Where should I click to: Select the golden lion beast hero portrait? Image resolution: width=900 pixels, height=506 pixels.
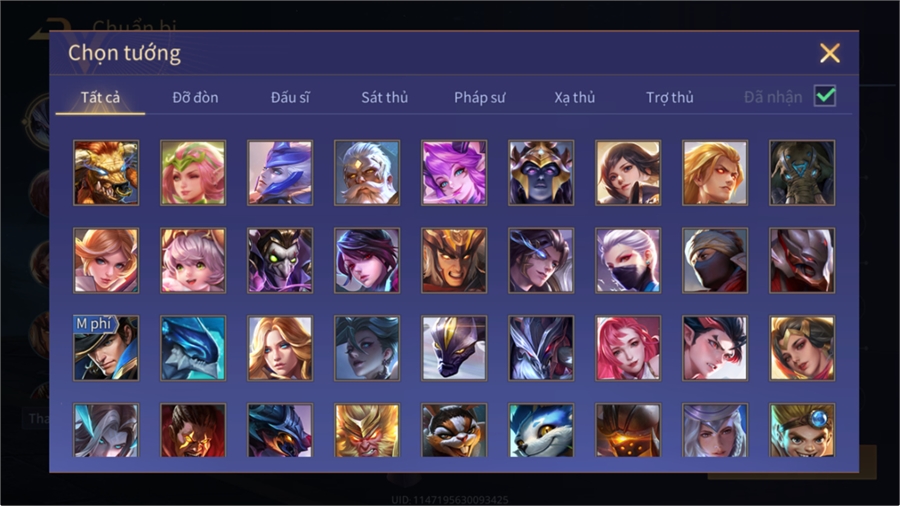(x=106, y=173)
